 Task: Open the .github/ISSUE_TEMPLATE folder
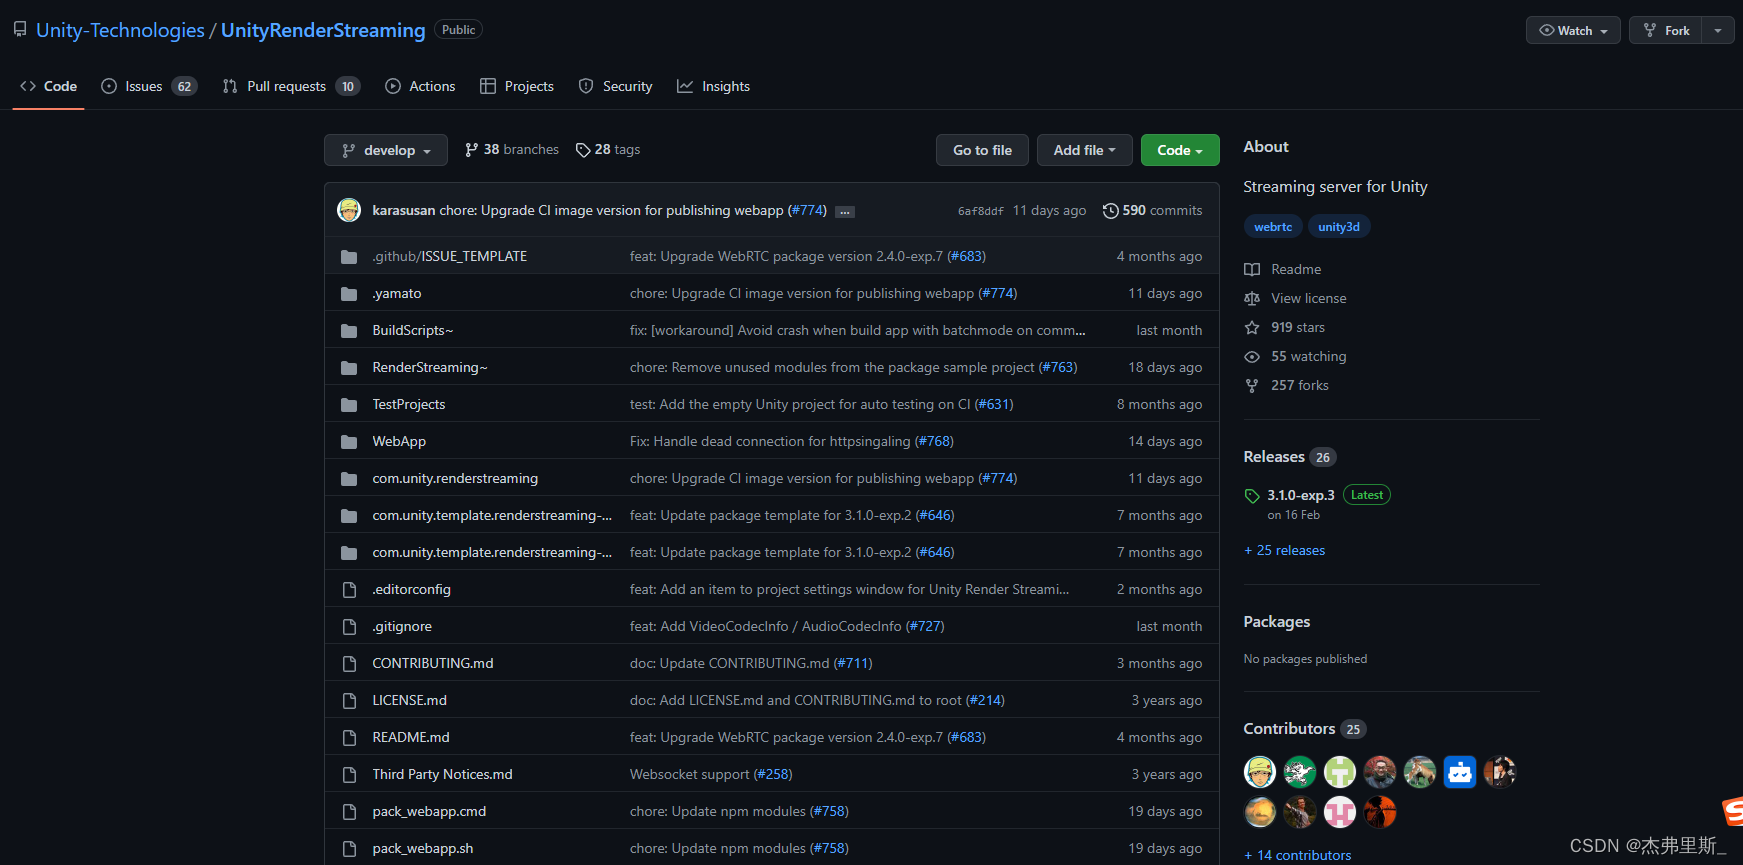(x=449, y=256)
